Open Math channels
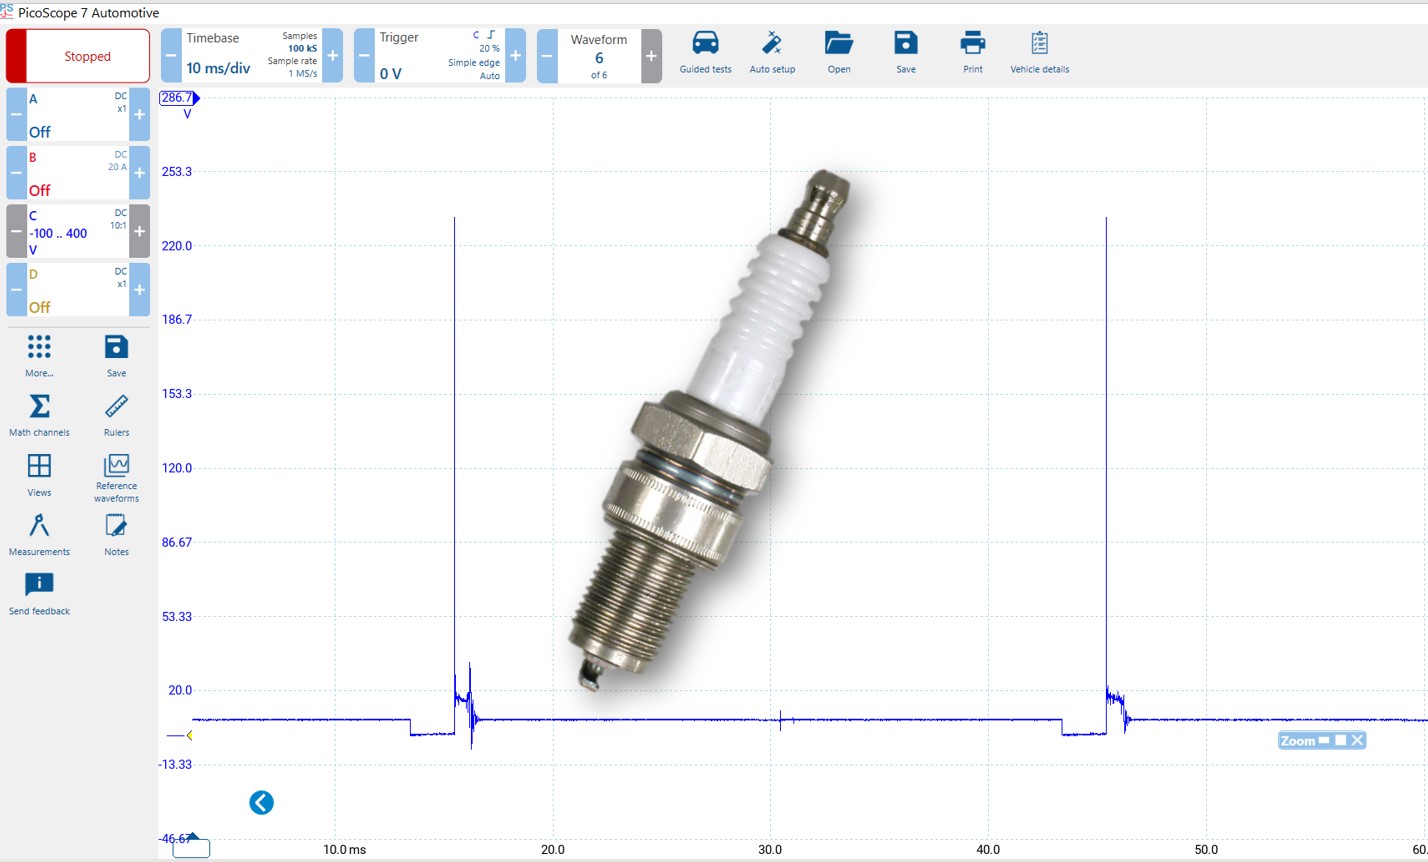1428x862 pixels. coord(39,415)
